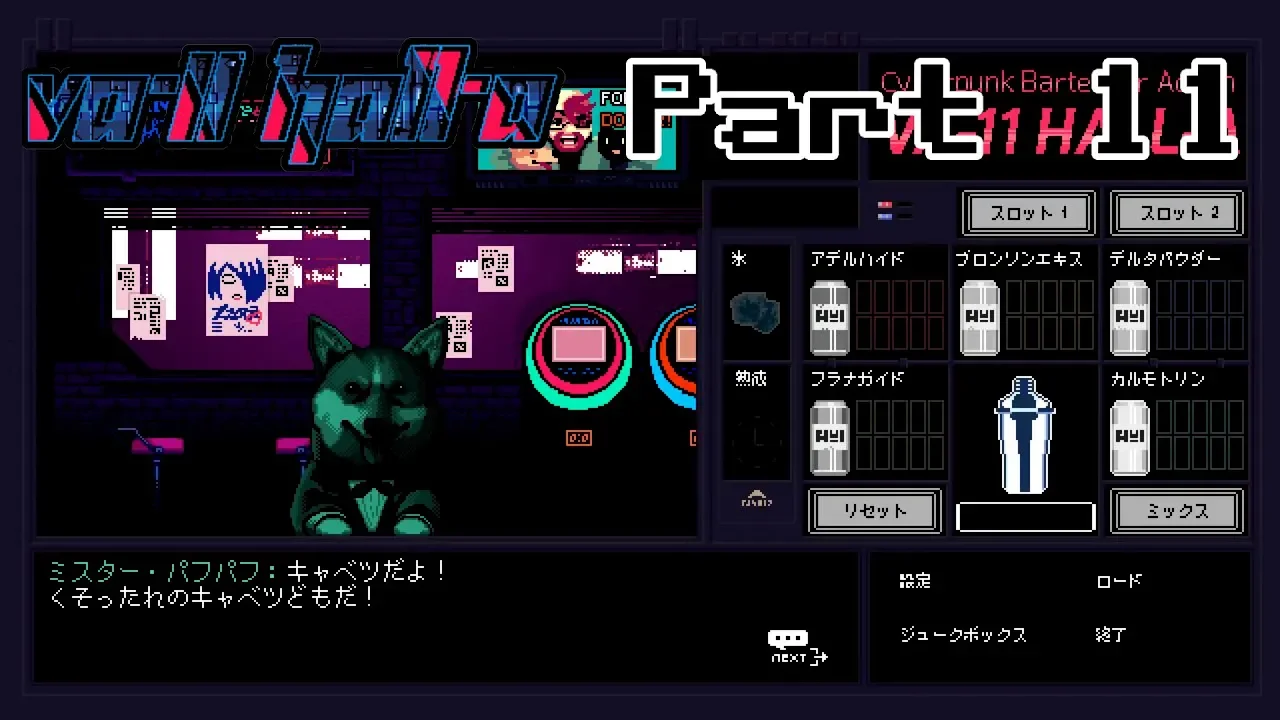This screenshot has width=1280, height=720.
Task: Click the Karmotrine ingredient counter grid
Action: [x=1200, y=437]
